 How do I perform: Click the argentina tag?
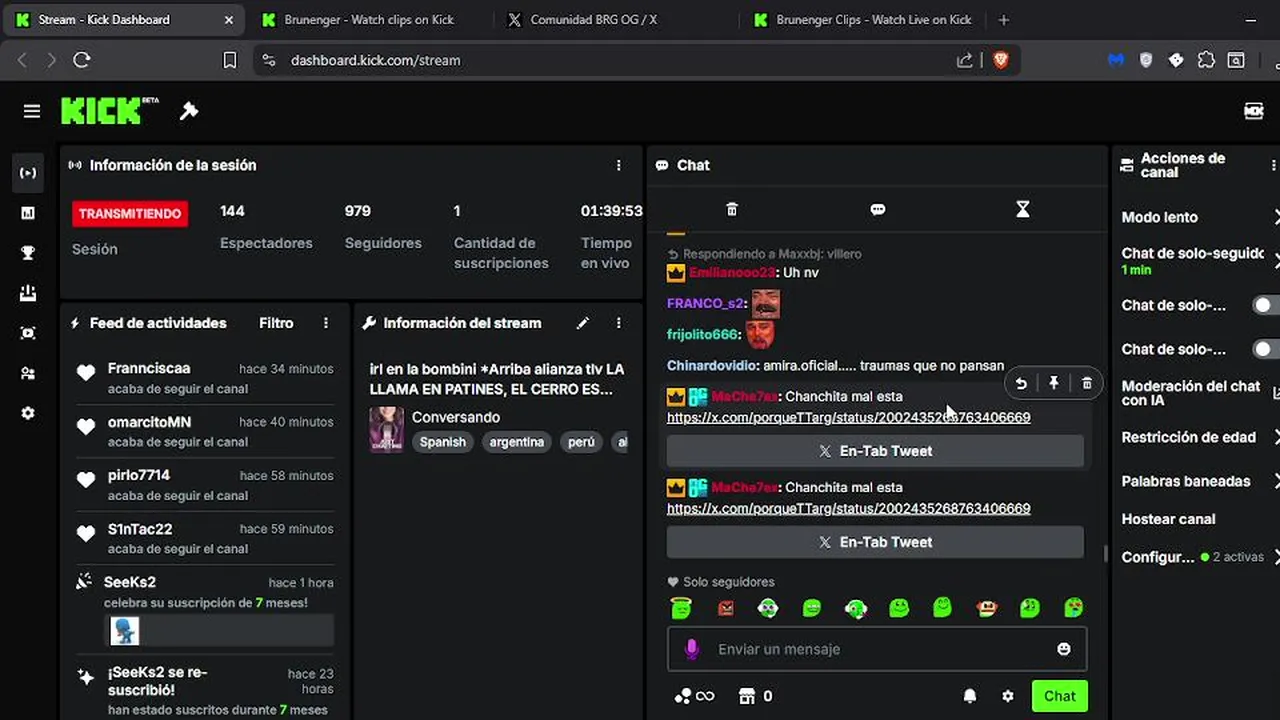[x=517, y=442]
